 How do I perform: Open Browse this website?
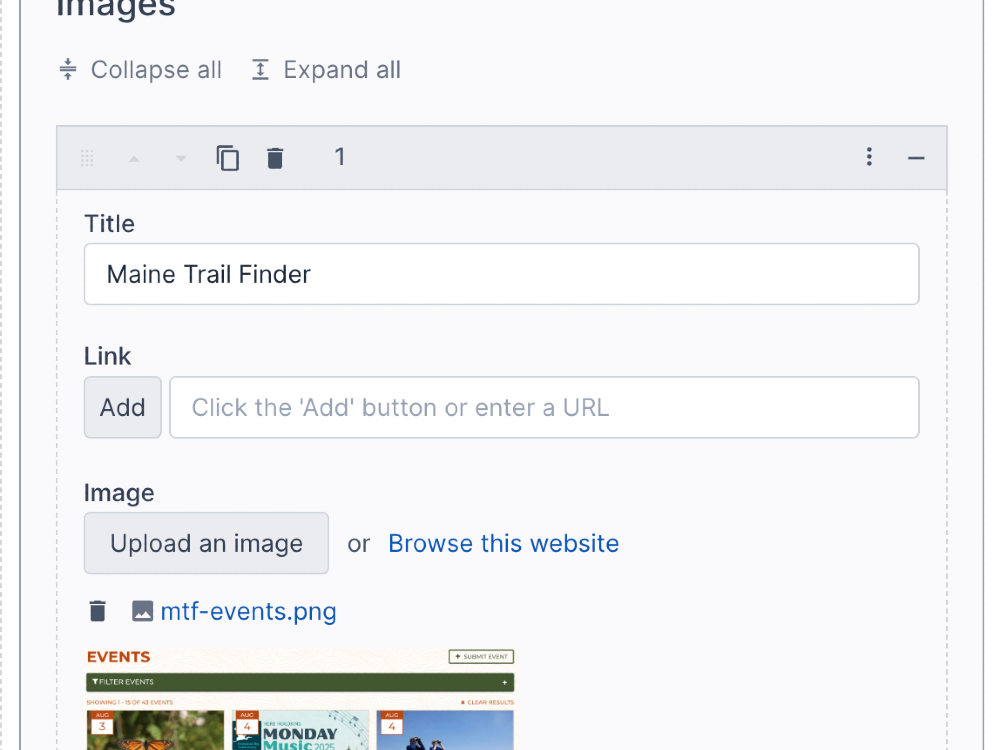503,543
